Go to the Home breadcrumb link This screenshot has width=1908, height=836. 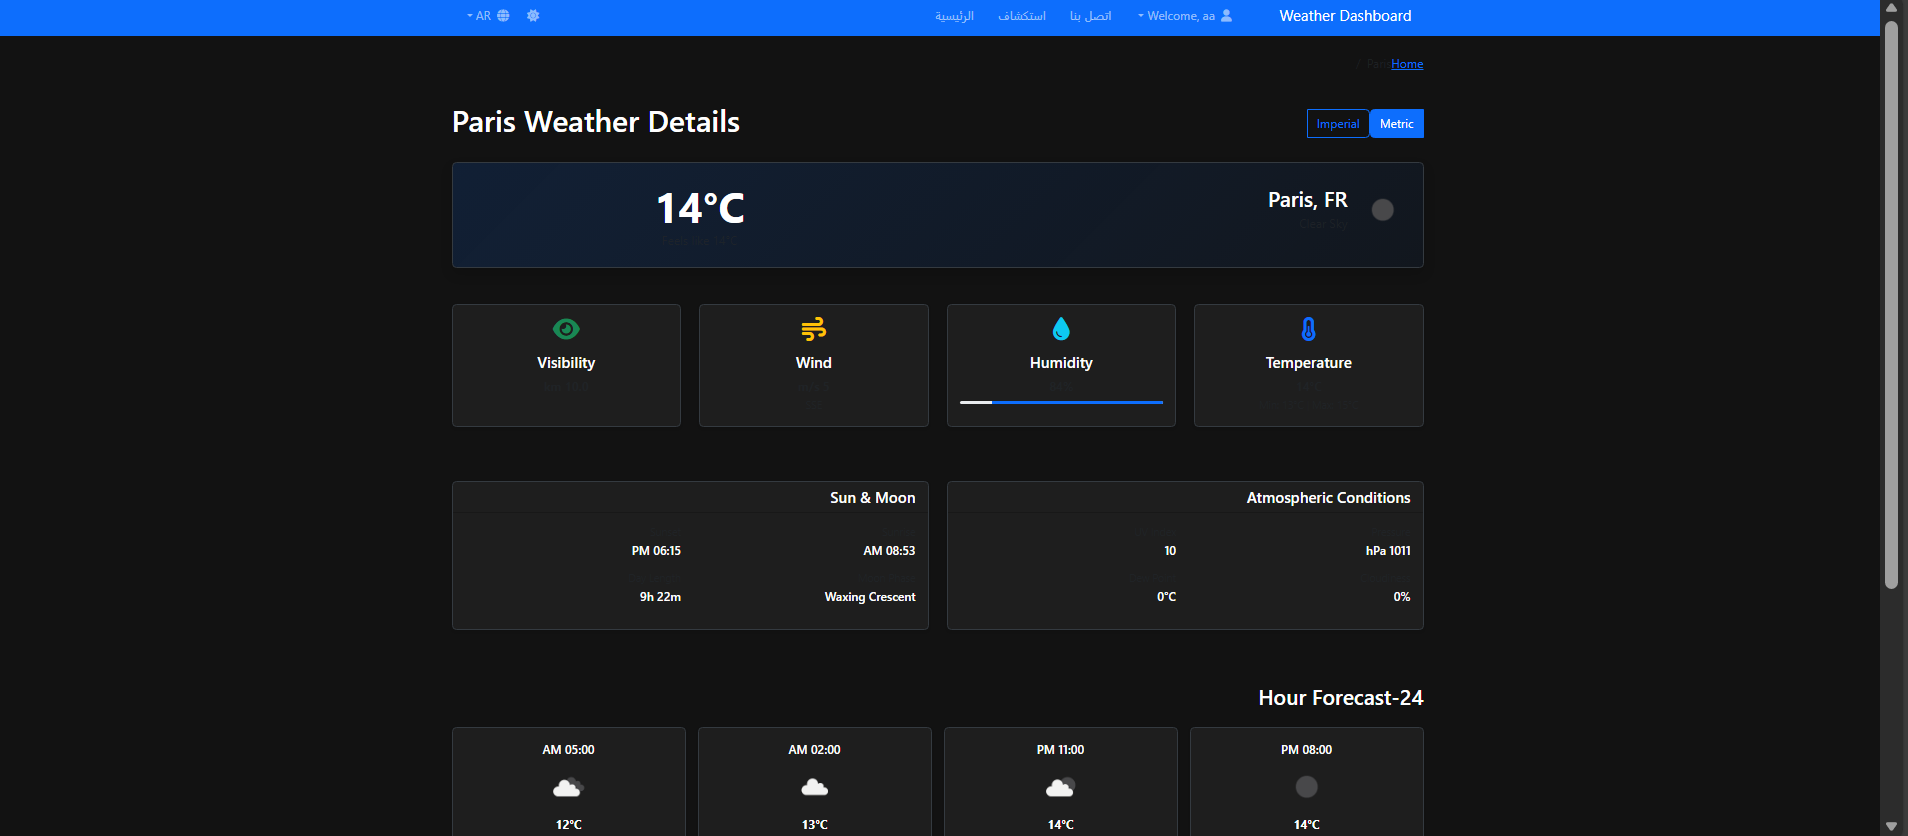click(x=1407, y=64)
